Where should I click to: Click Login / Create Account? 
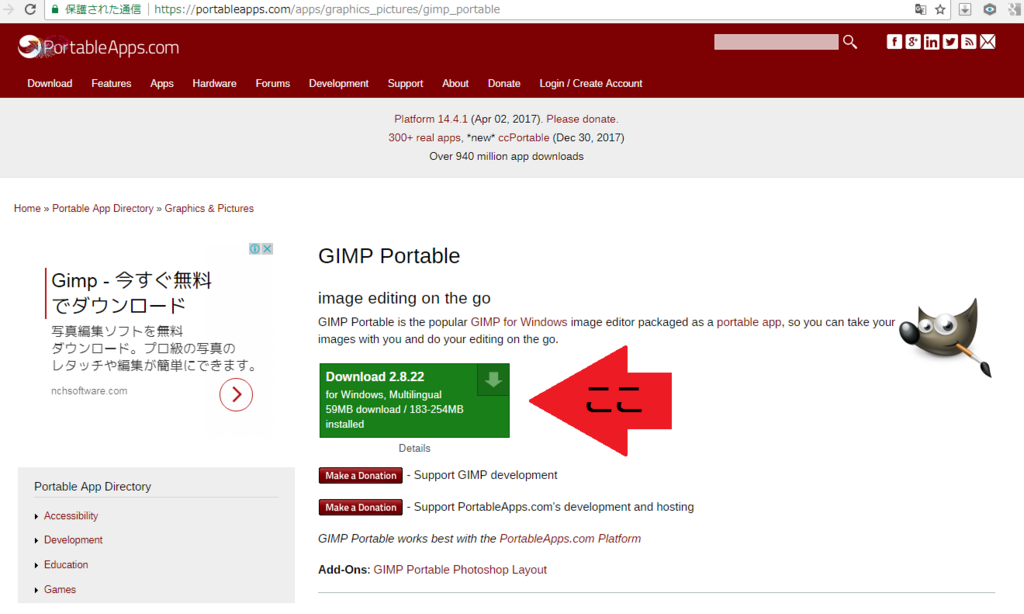point(590,84)
